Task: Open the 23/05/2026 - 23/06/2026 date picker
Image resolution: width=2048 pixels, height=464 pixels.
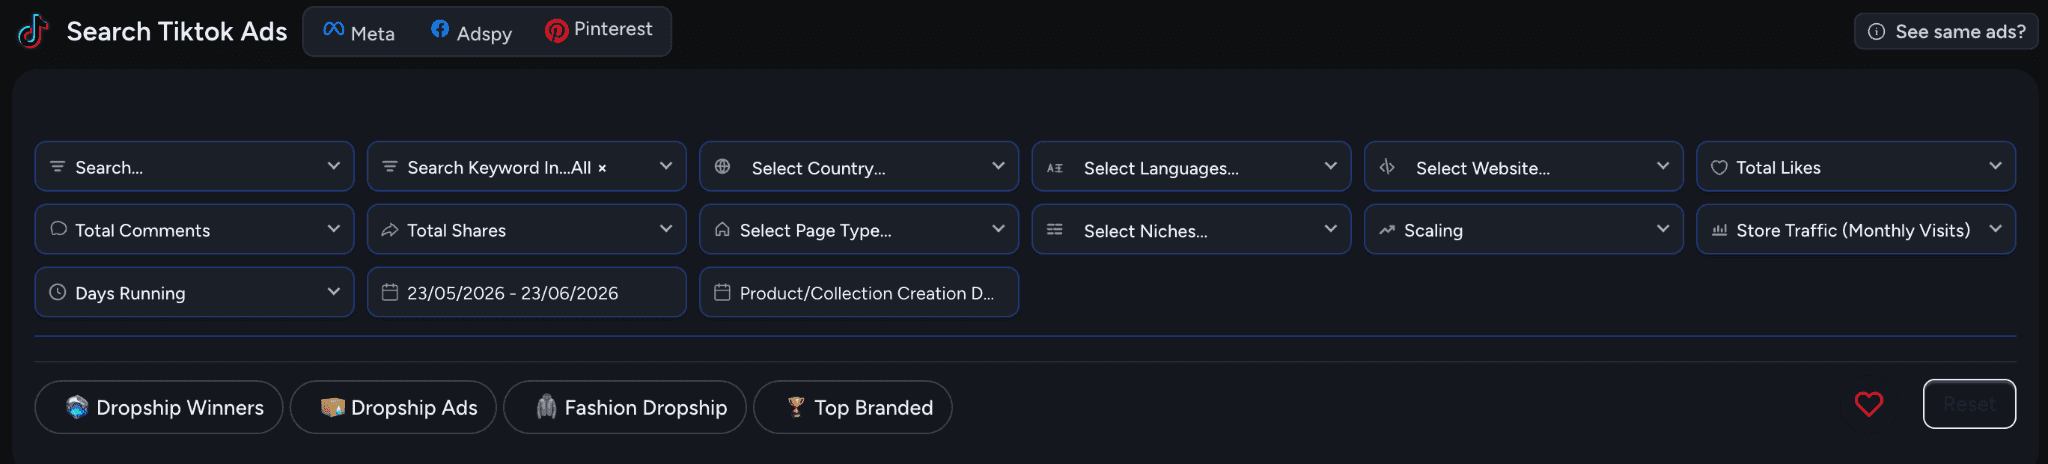Action: (x=527, y=292)
